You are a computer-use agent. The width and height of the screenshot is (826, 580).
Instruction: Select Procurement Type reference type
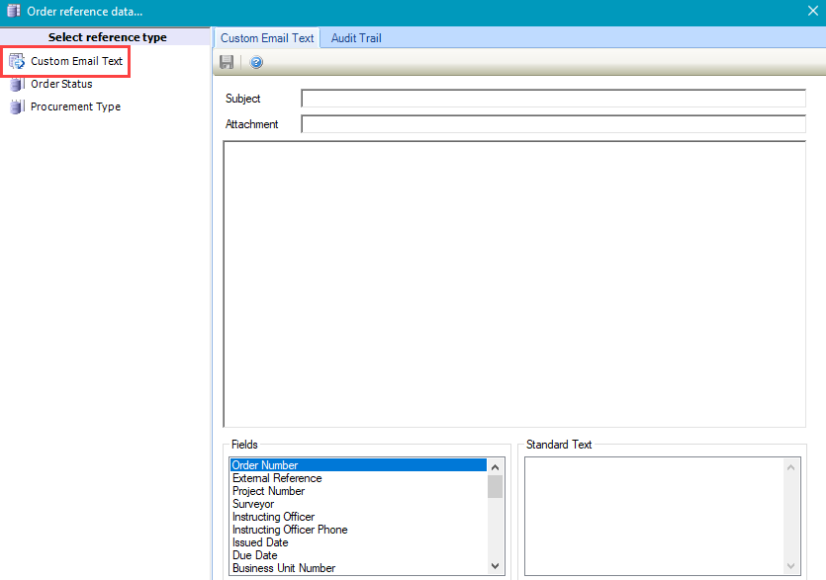[75, 107]
